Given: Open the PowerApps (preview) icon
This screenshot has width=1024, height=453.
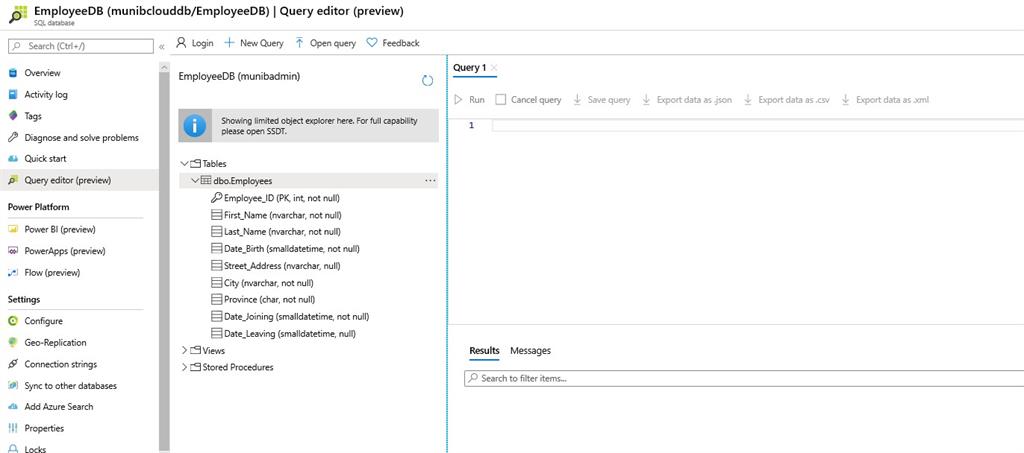Looking at the screenshot, I should [x=12, y=251].
